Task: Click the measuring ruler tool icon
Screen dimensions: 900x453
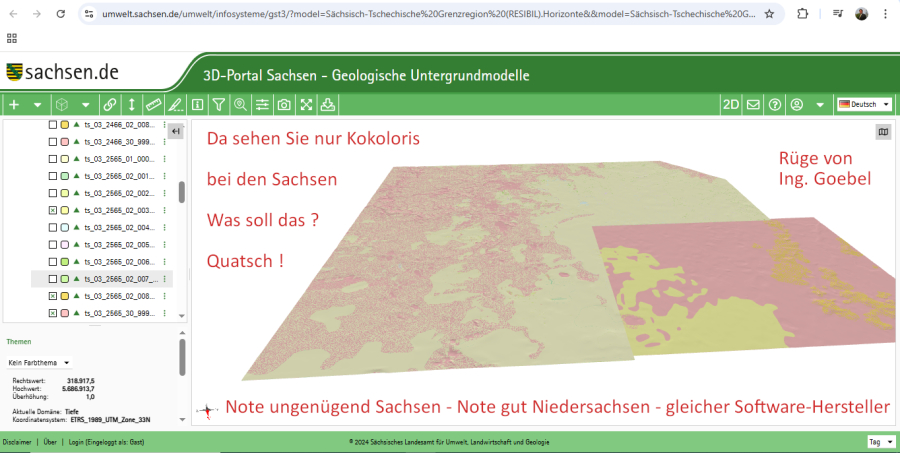Action: click(x=153, y=104)
